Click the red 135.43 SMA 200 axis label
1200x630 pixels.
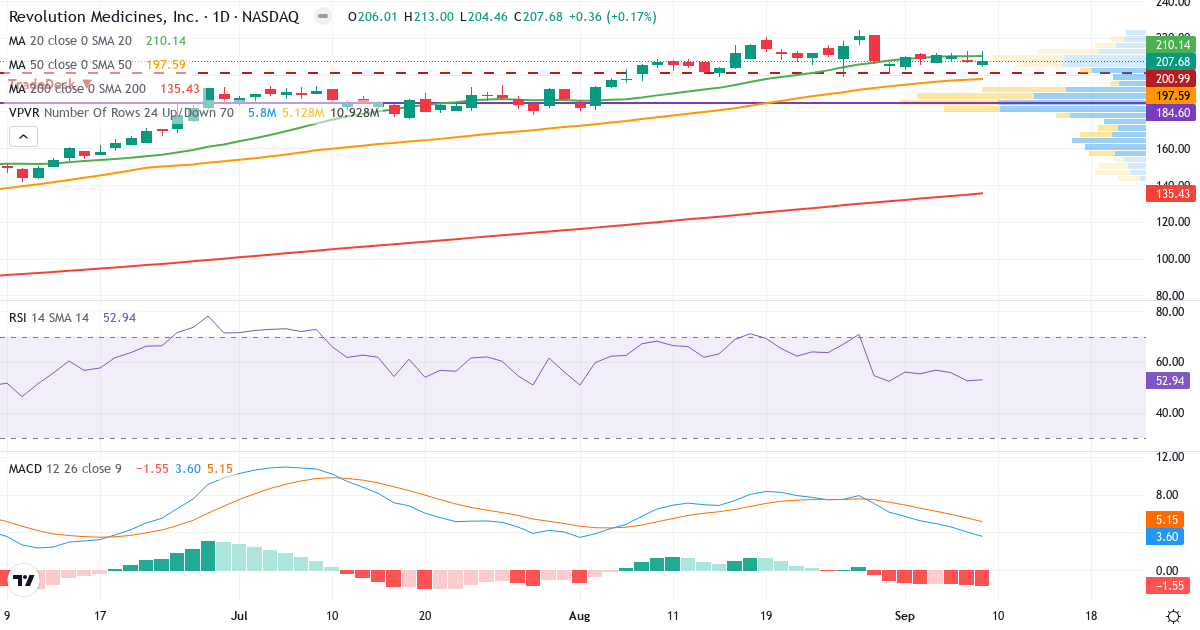pyautogui.click(x=1171, y=194)
